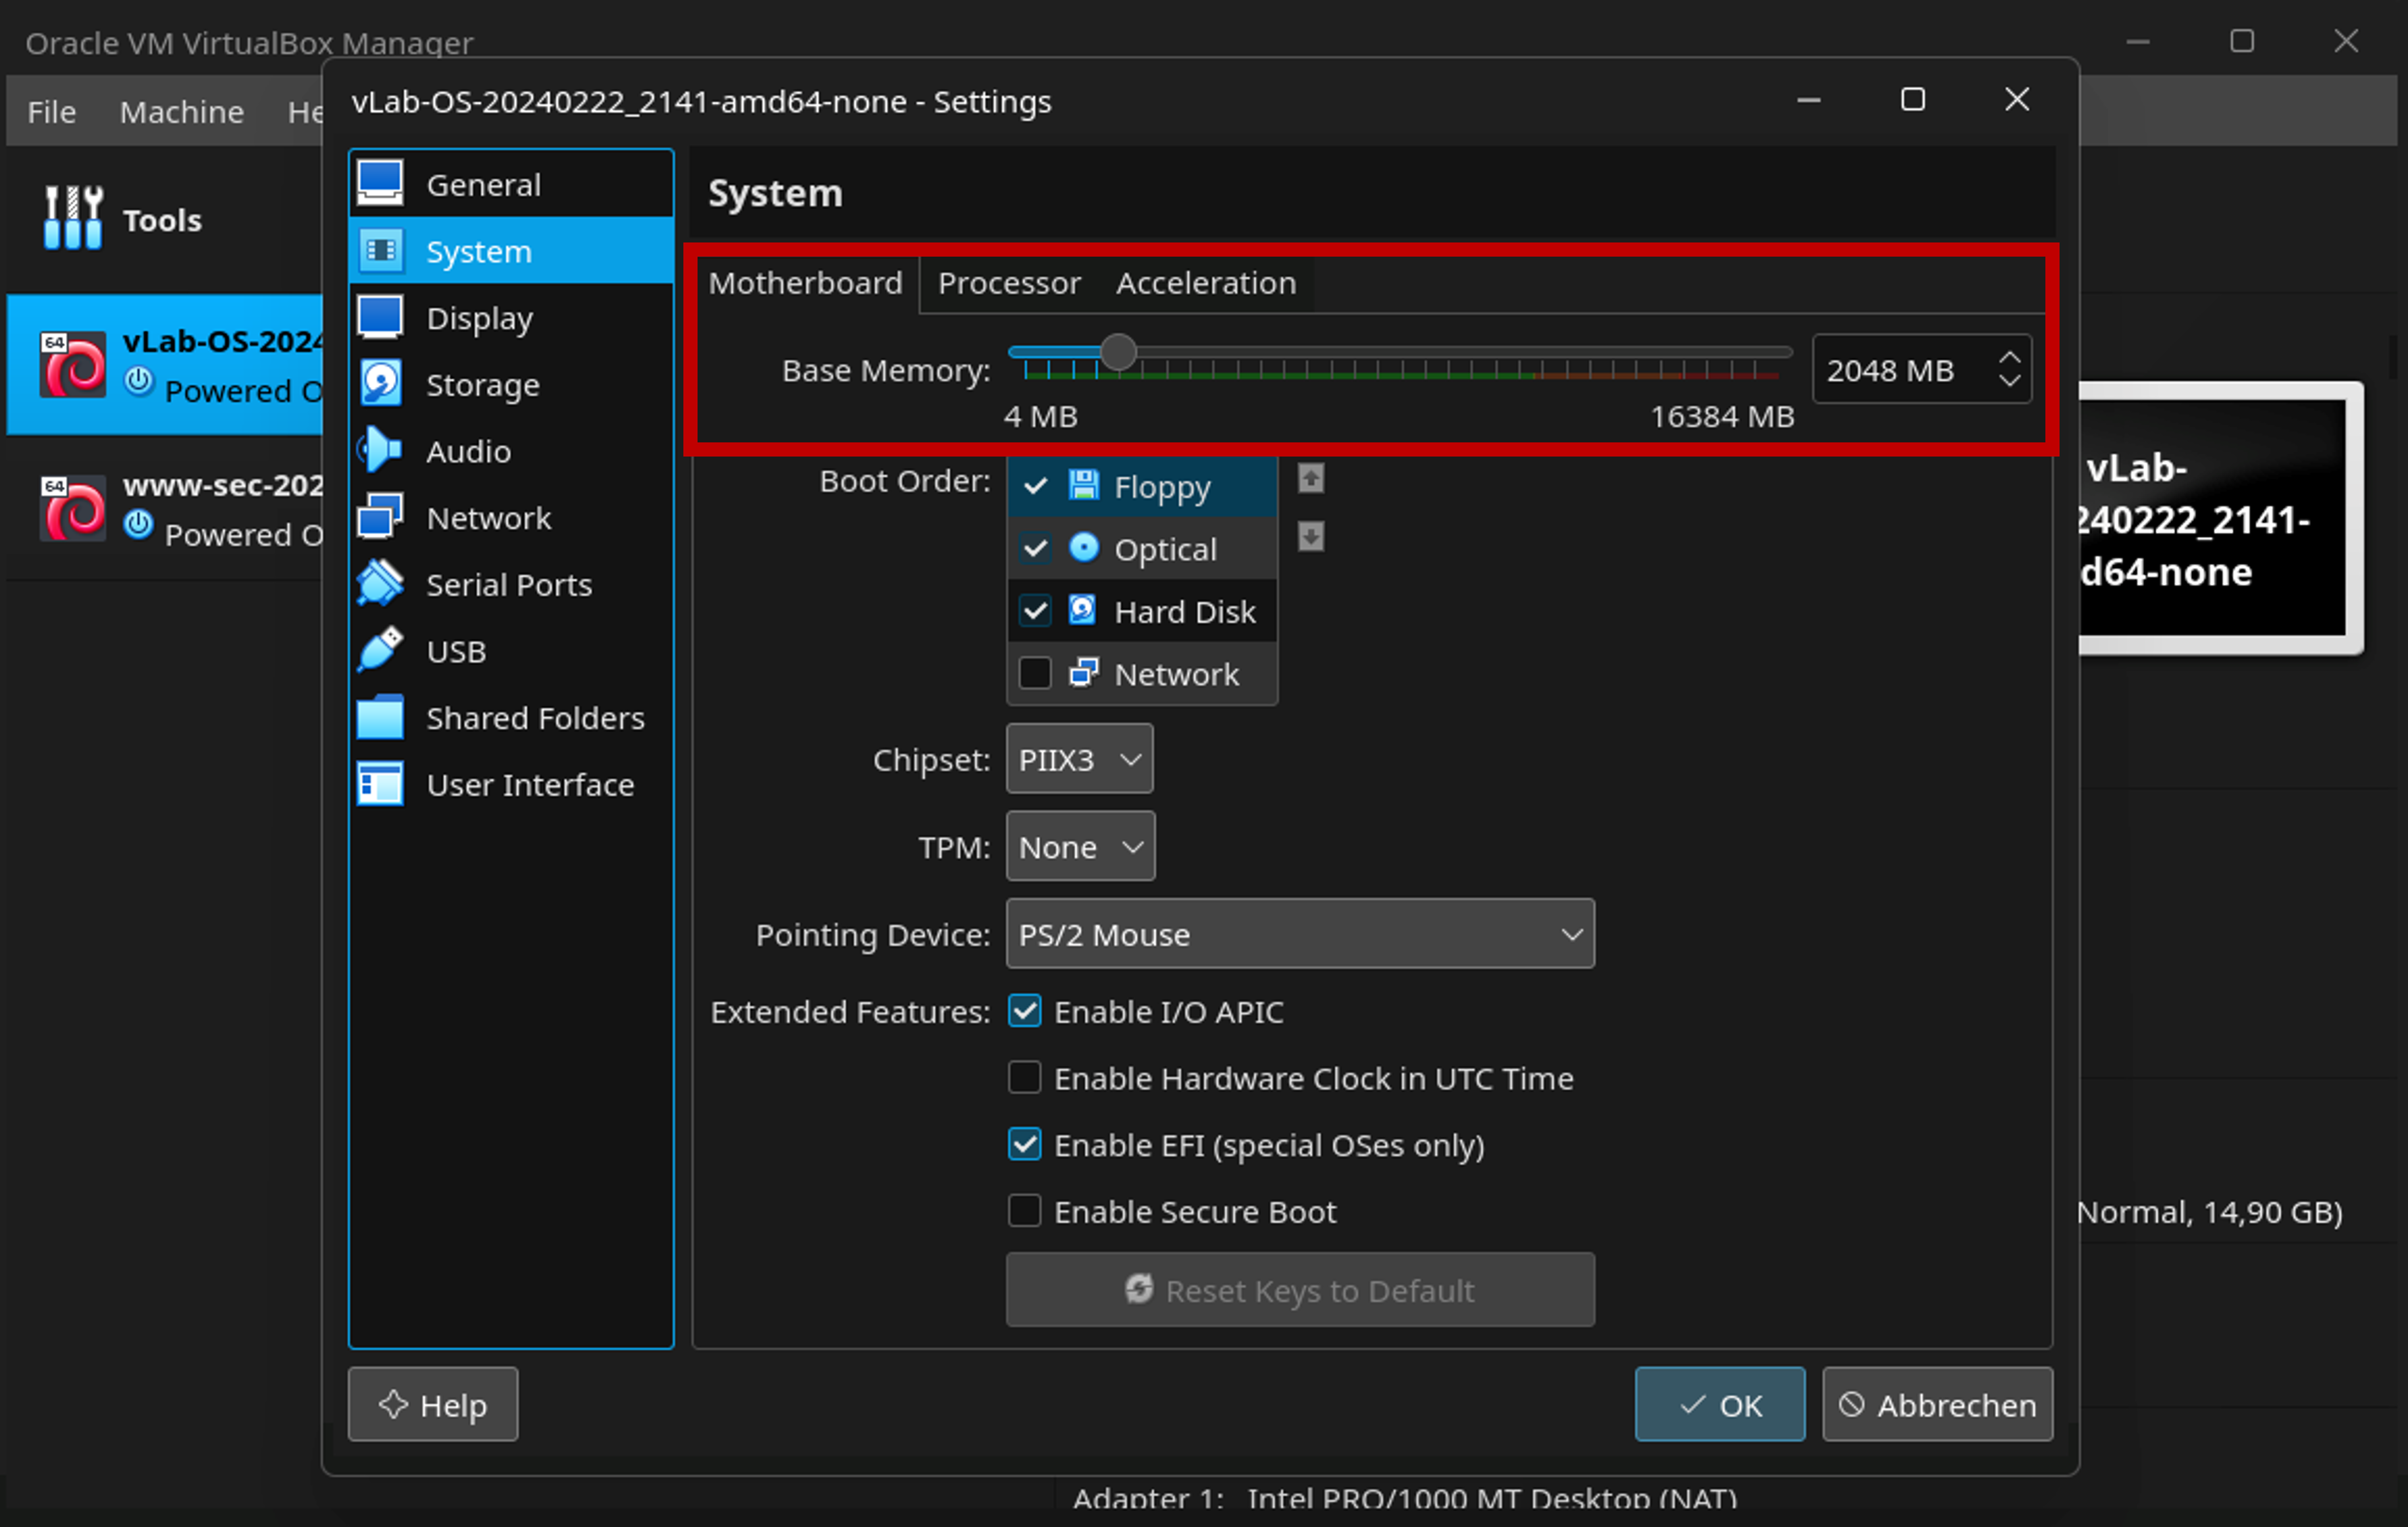The image size is (2408, 1527).
Task: Open the TPM None dropdown
Action: tap(1080, 847)
